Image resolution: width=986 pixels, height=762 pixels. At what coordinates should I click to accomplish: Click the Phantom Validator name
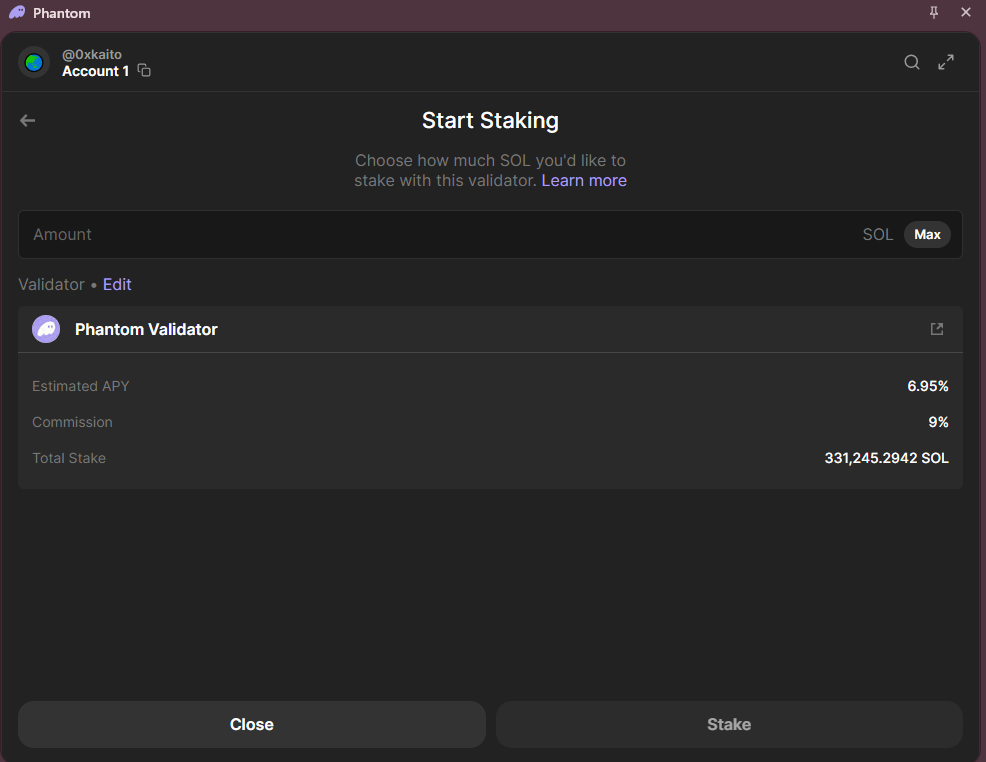pos(146,329)
